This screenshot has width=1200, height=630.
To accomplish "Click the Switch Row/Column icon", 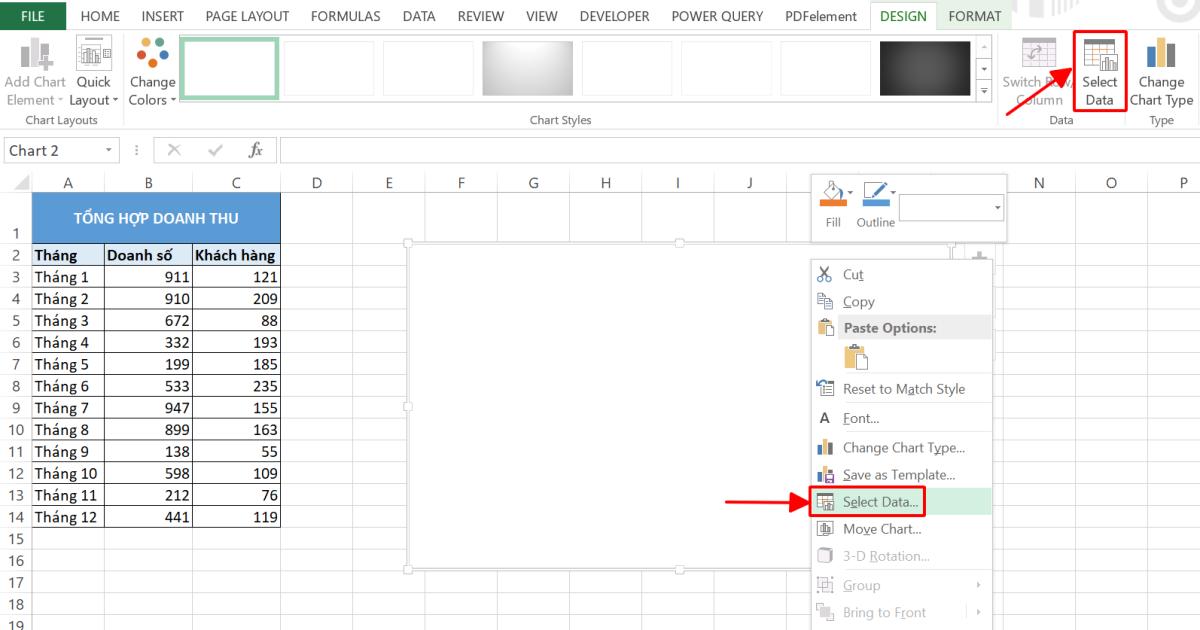I will 1037,70.
